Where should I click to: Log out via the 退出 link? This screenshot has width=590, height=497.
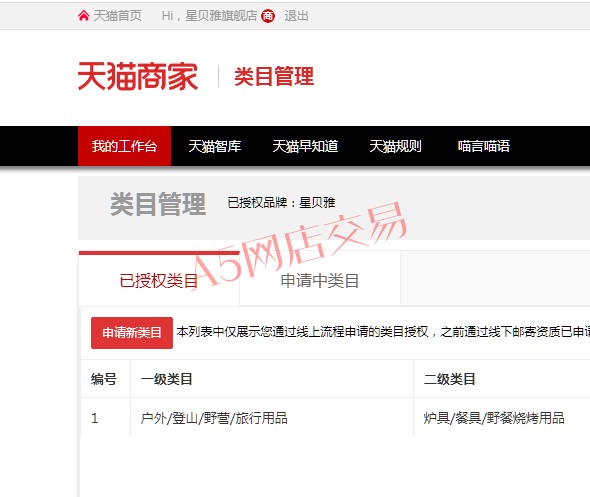(x=297, y=16)
